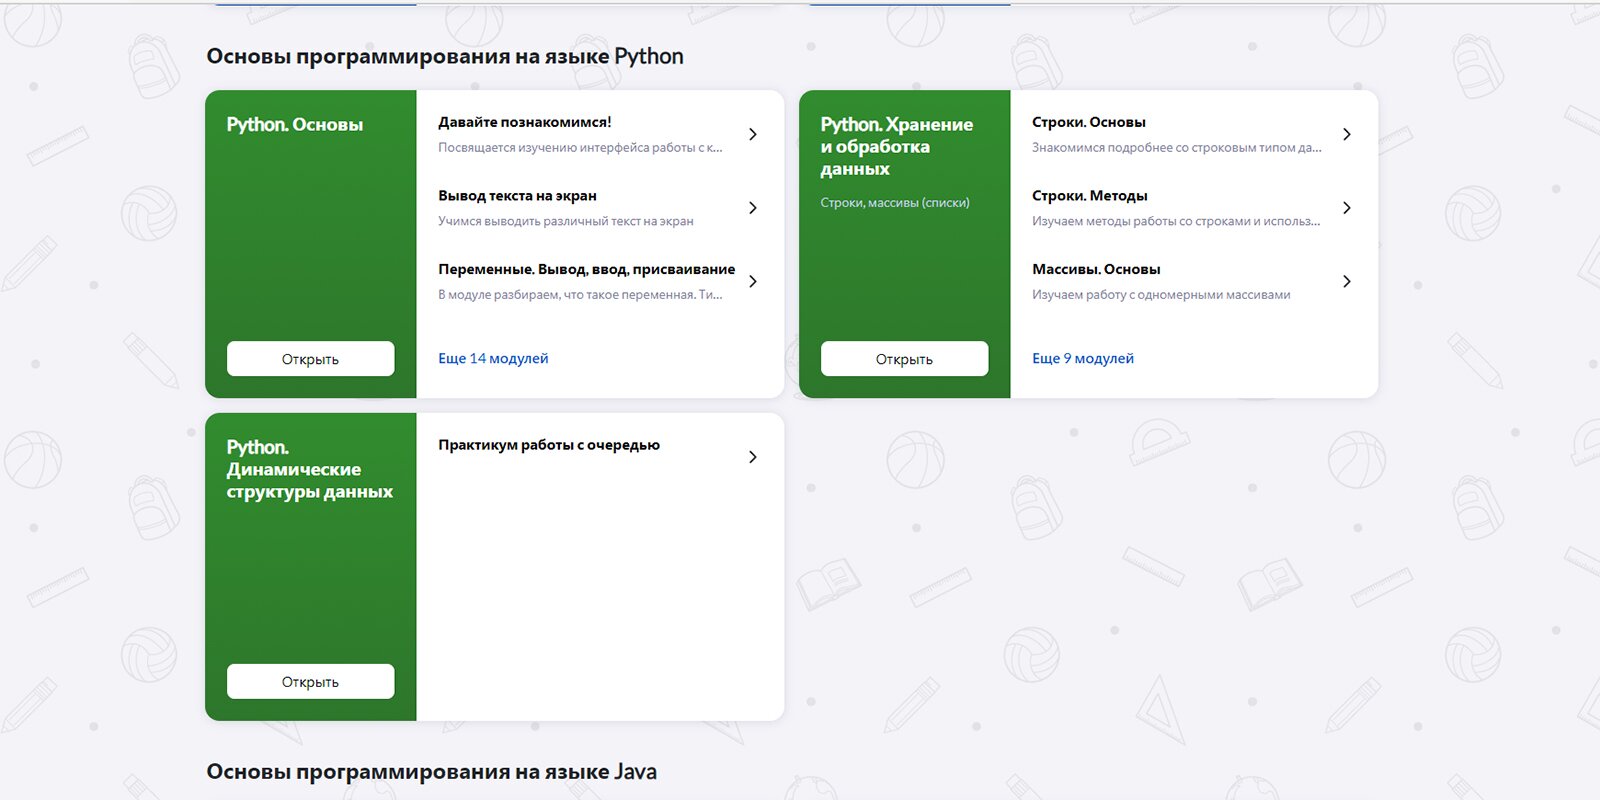Viewport: 1600px width, 800px height.
Task: Open the Python. Основы course
Action: [x=310, y=359]
